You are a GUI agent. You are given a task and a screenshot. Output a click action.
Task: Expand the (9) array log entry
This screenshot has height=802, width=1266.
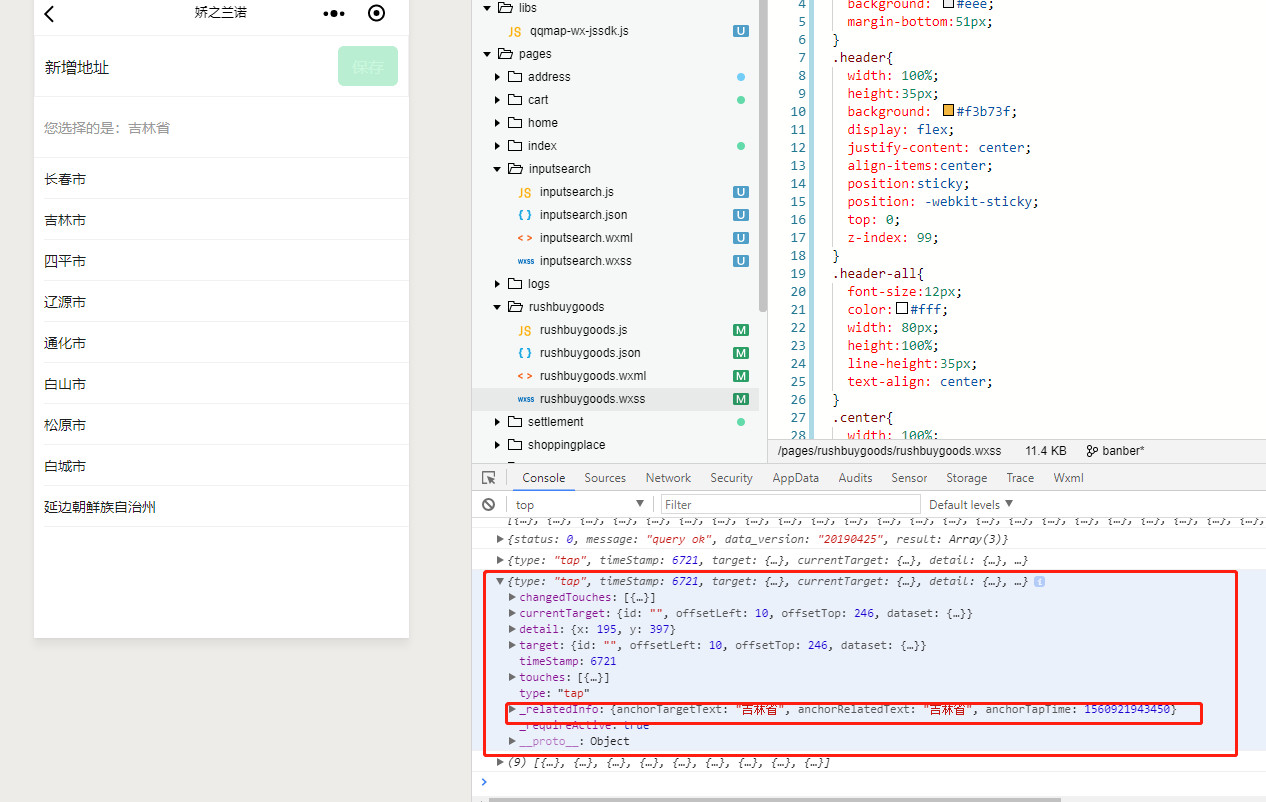click(500, 762)
